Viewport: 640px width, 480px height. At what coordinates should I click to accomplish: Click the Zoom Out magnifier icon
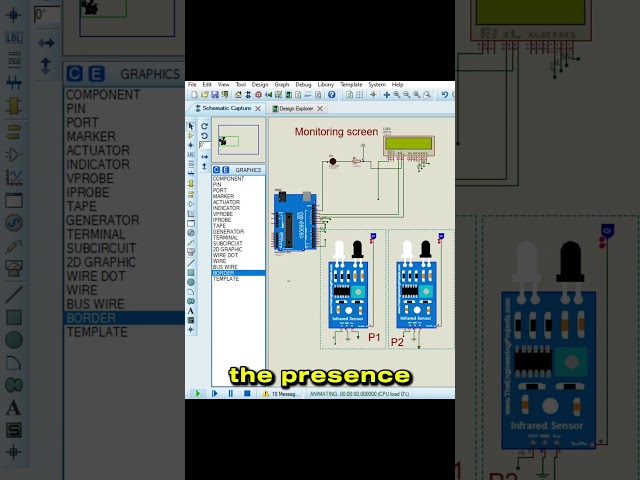[x=407, y=95]
